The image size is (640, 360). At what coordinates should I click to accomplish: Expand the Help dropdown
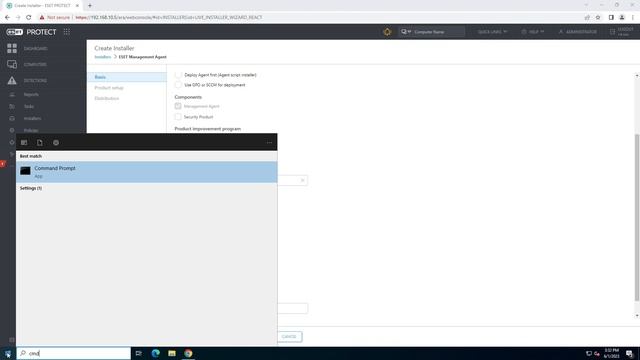(533, 31)
